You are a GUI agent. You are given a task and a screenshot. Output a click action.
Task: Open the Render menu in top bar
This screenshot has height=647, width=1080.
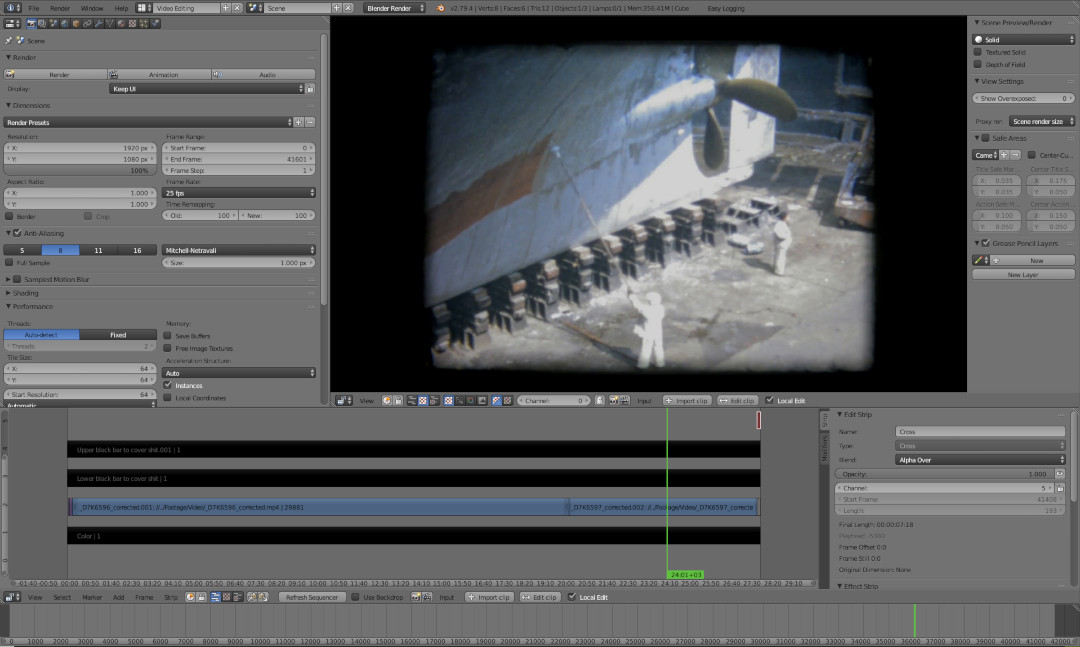pyautogui.click(x=60, y=8)
